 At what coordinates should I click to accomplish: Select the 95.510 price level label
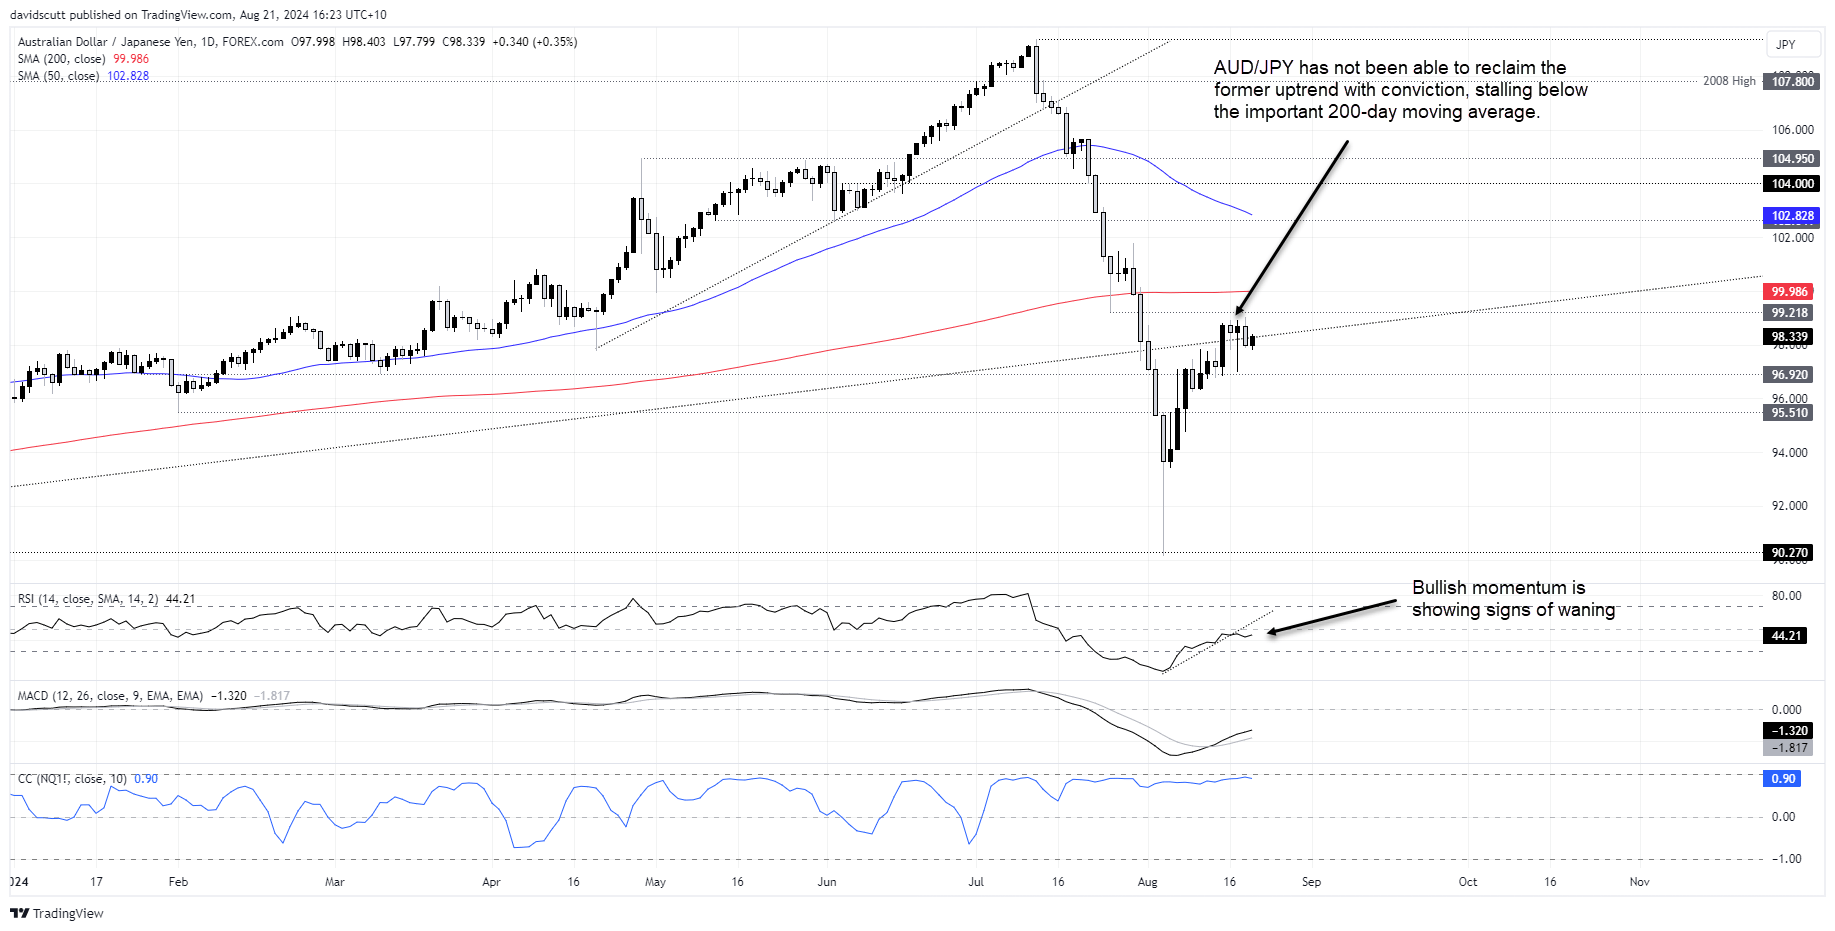1789,413
